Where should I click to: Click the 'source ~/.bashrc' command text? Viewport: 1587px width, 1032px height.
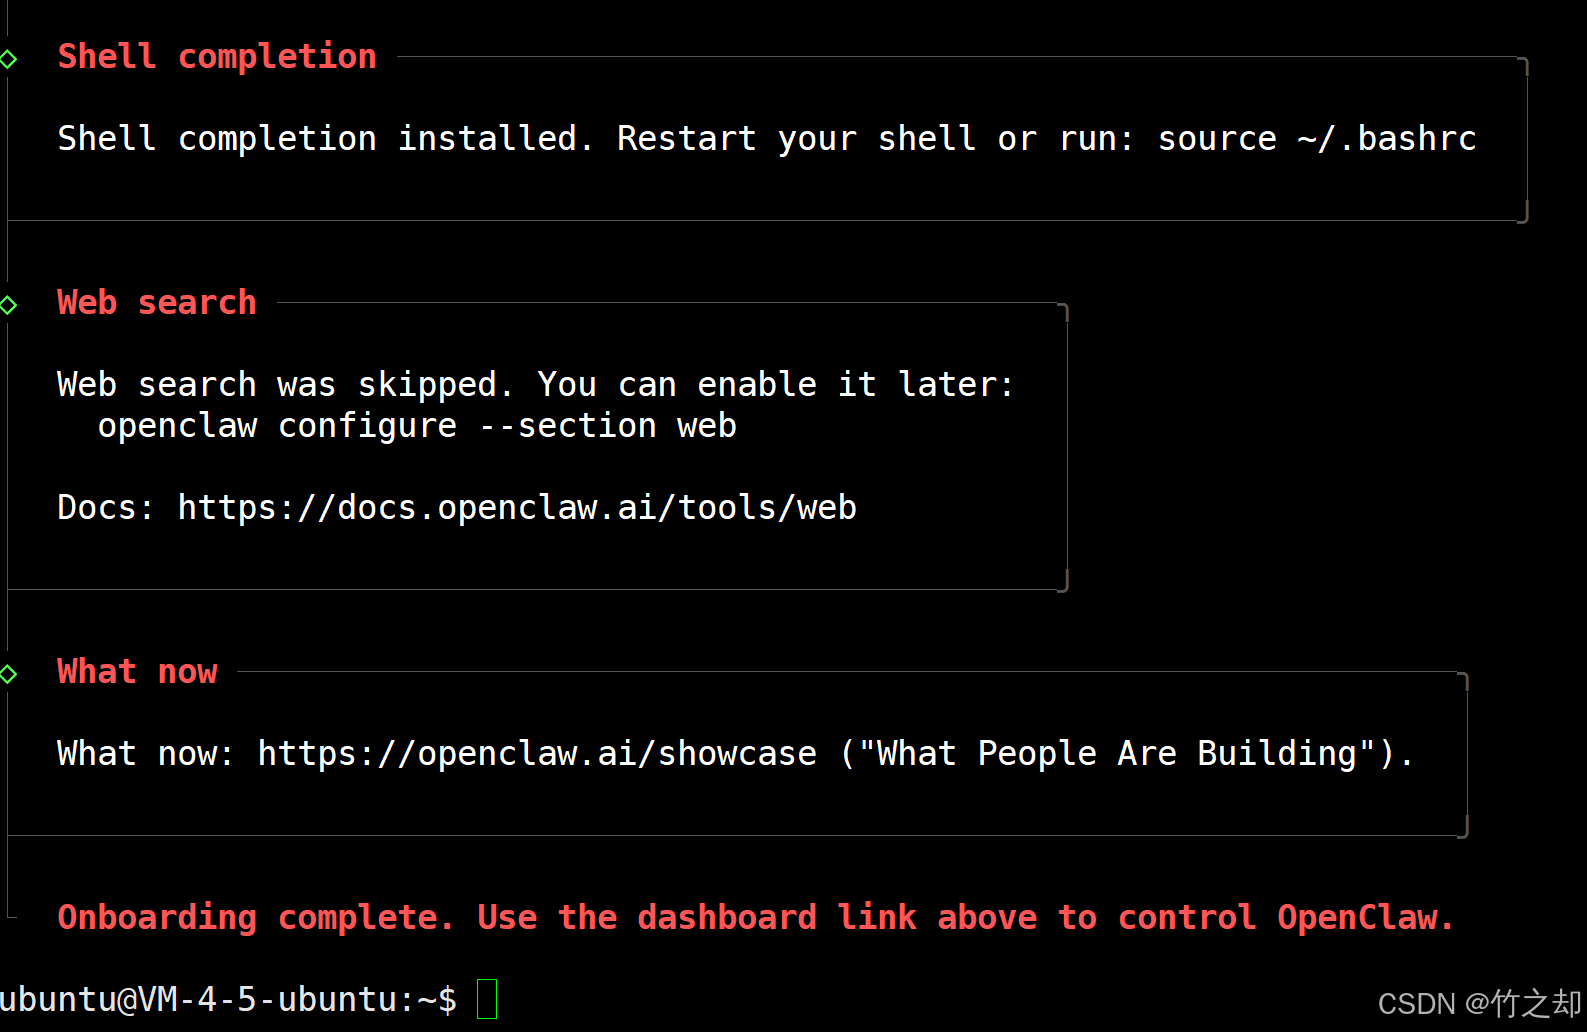coord(1317,139)
